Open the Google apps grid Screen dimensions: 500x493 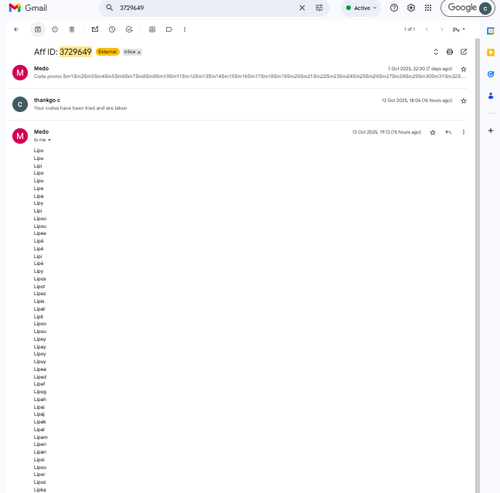pos(428,8)
